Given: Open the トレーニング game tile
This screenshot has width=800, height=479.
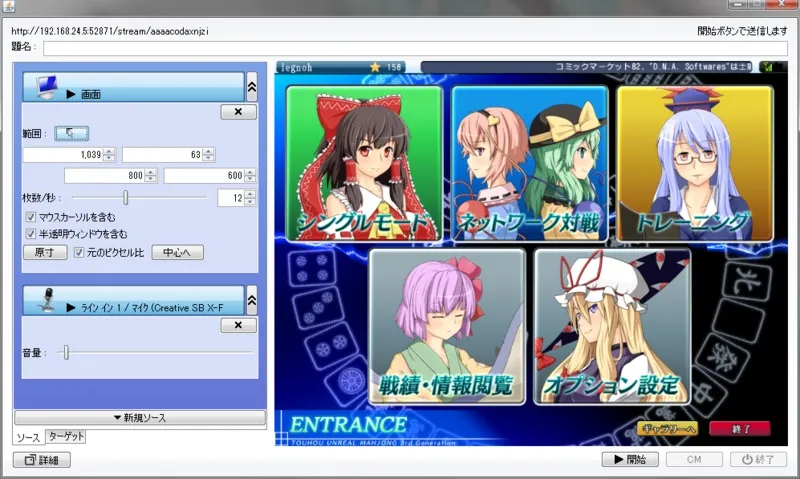Looking at the screenshot, I should tap(694, 163).
